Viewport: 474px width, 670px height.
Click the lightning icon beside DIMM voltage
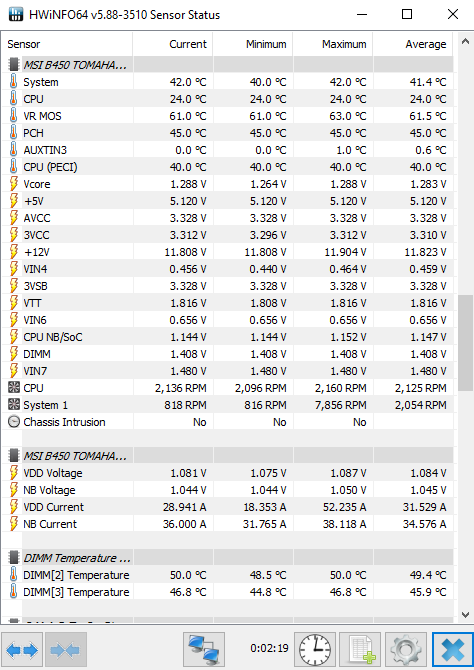[x=14, y=354]
